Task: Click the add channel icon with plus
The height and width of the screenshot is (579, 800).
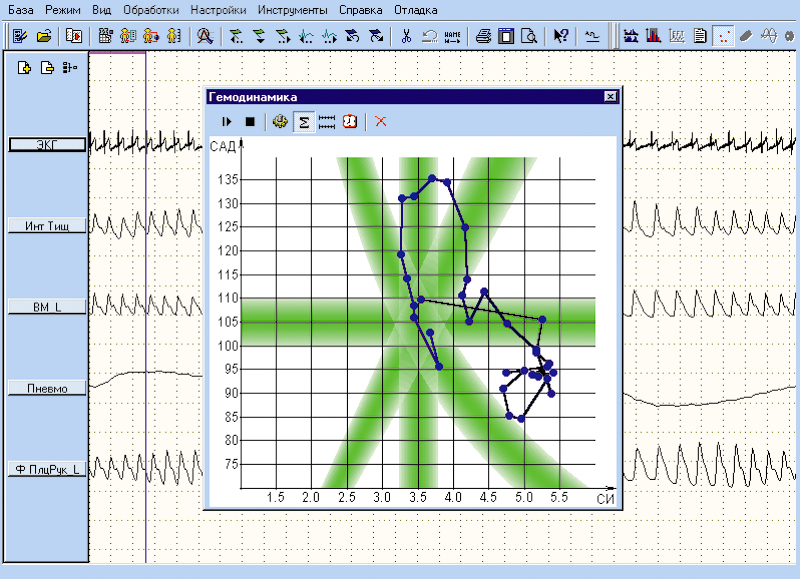Action: 24,68
